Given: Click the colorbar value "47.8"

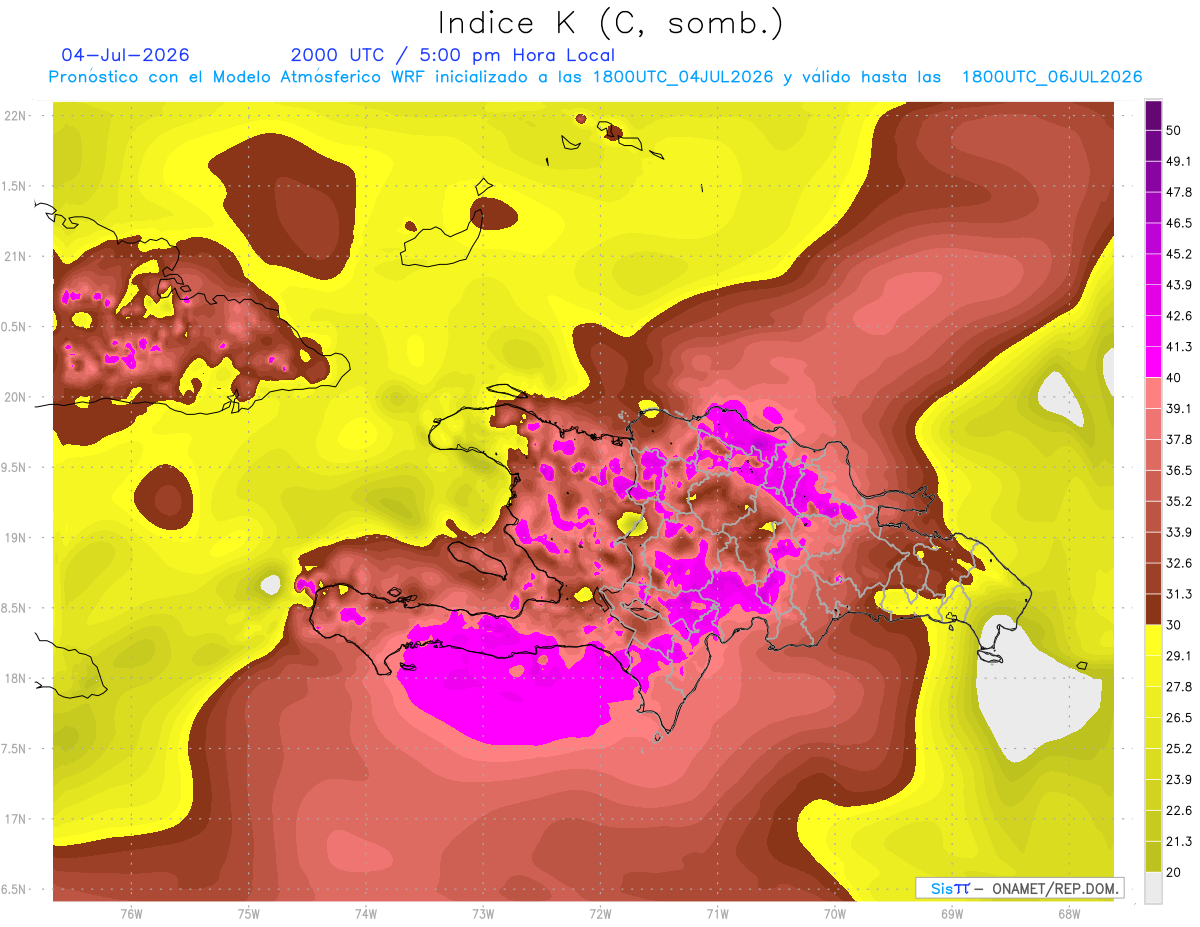Looking at the screenshot, I should [1180, 192].
